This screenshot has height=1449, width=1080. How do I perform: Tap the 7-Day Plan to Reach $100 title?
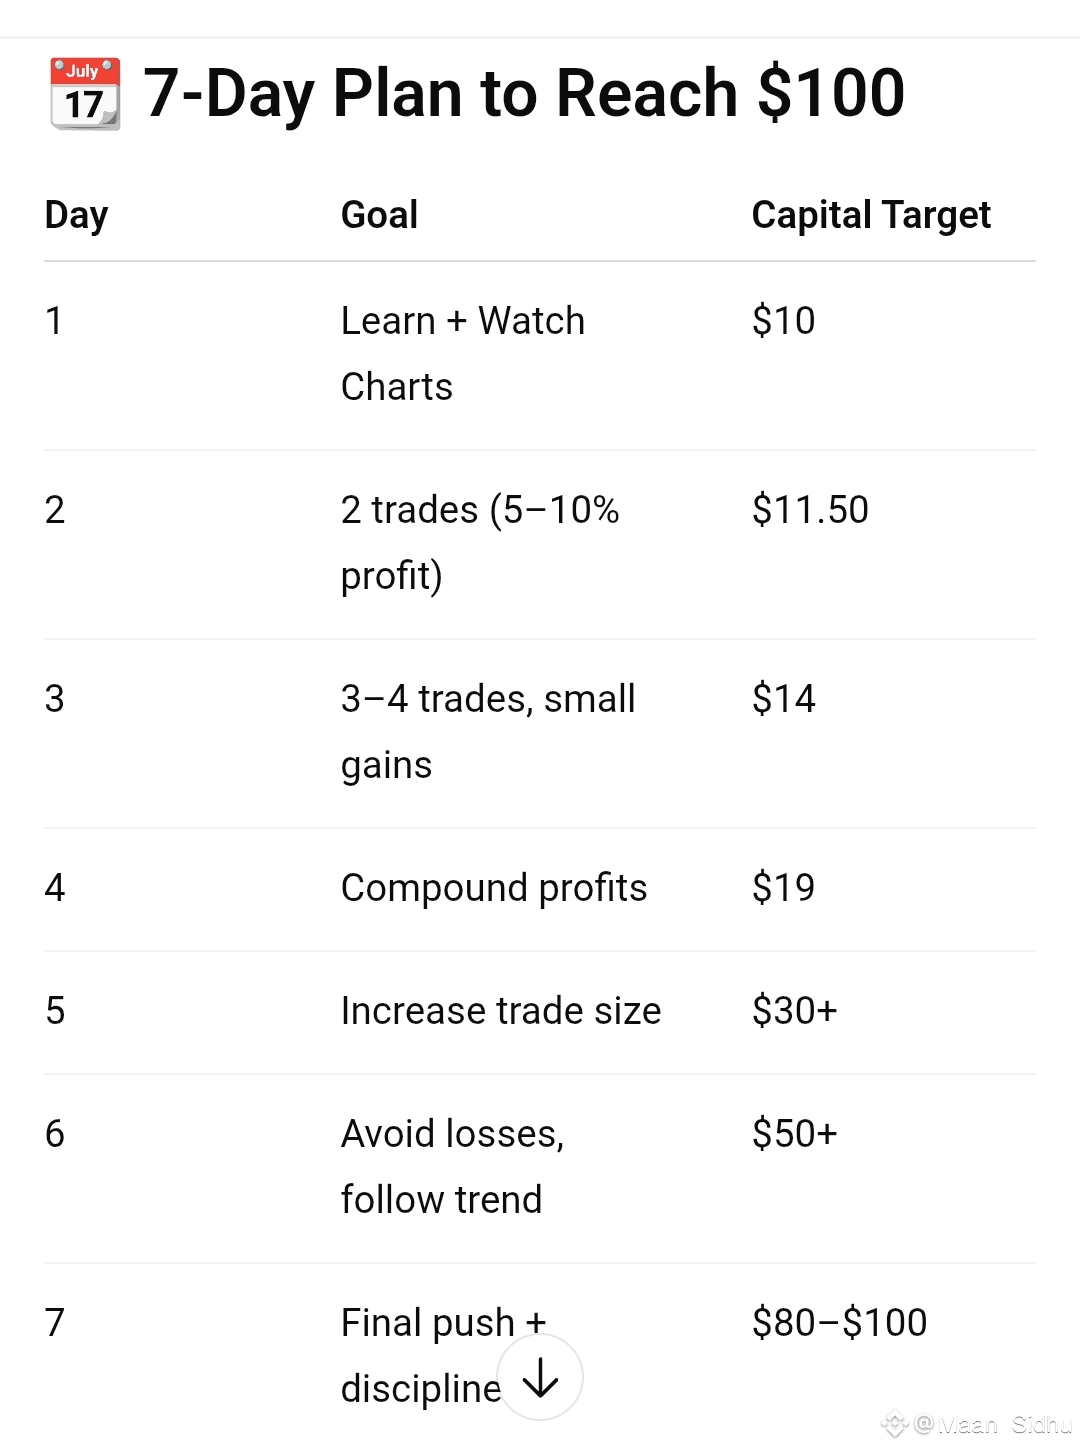[524, 93]
